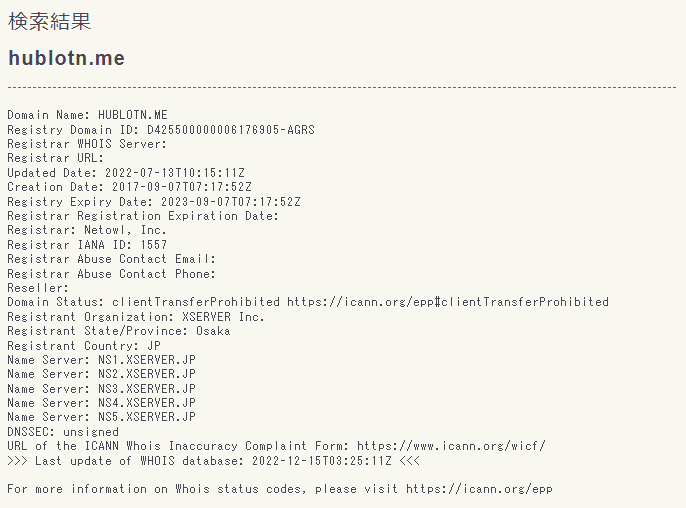Click the Domain Name: HUBLOTN.ME line
Viewport: 686px width, 508px height.
click(87, 114)
